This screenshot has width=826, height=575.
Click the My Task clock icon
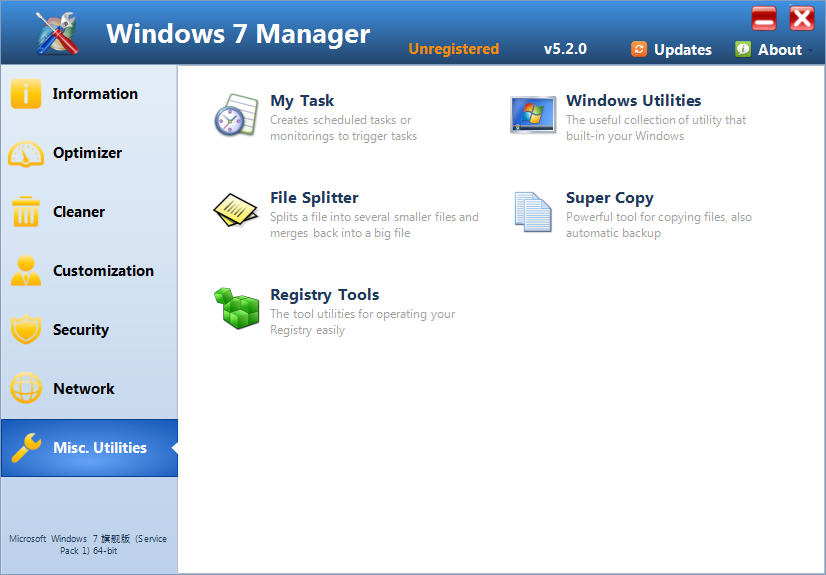coord(236,115)
